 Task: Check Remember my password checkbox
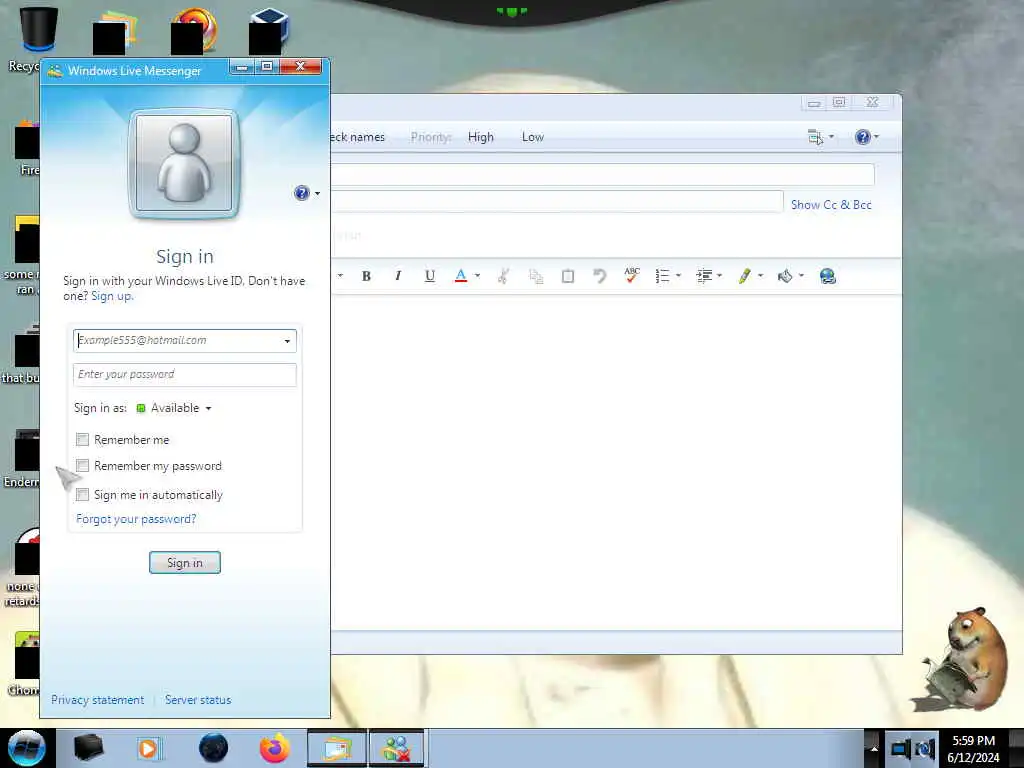82,466
